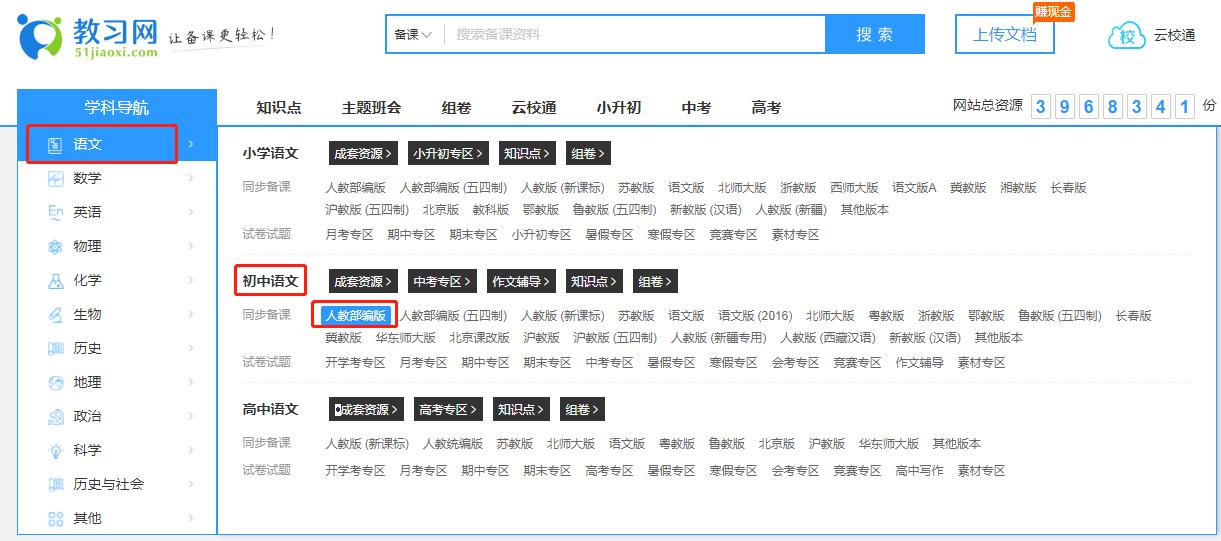Open 苏教版 link under 小学语文
Viewport: 1221px width, 541px height.
click(636, 188)
